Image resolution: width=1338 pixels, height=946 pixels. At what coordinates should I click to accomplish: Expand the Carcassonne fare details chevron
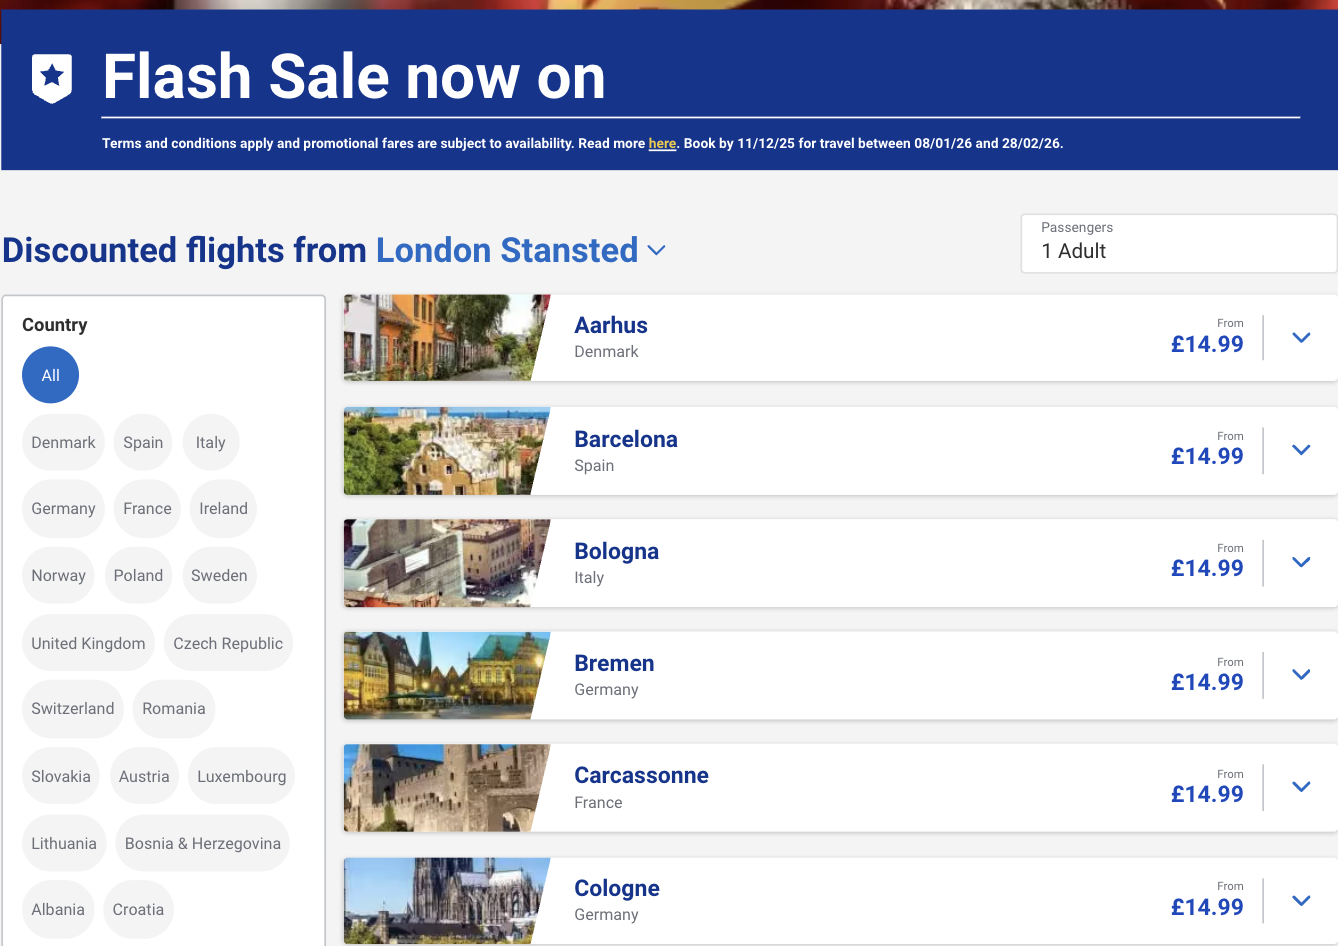[1300, 787]
